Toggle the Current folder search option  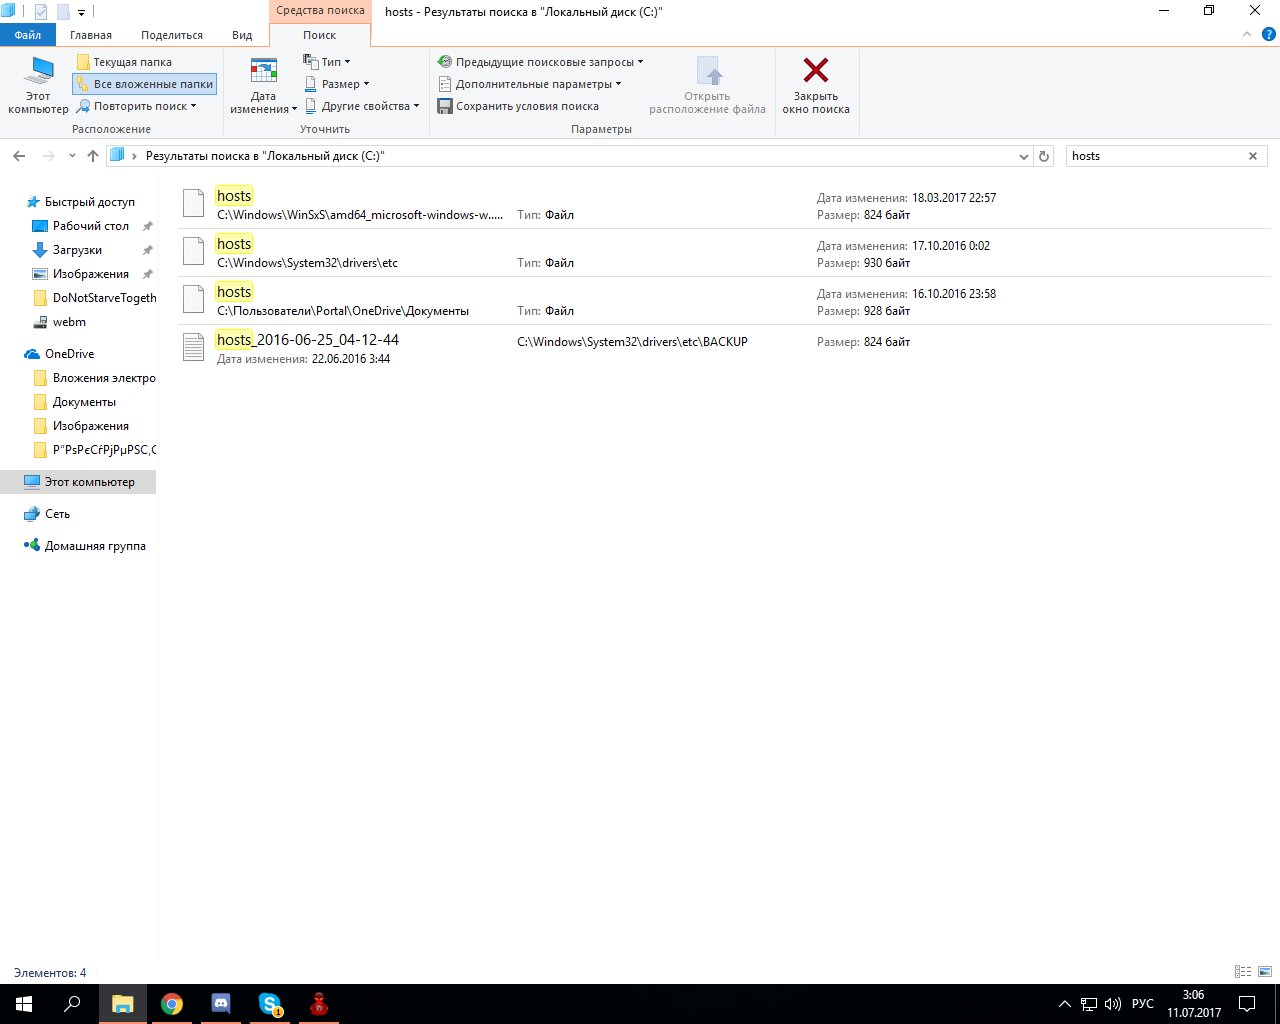pyautogui.click(x=125, y=62)
